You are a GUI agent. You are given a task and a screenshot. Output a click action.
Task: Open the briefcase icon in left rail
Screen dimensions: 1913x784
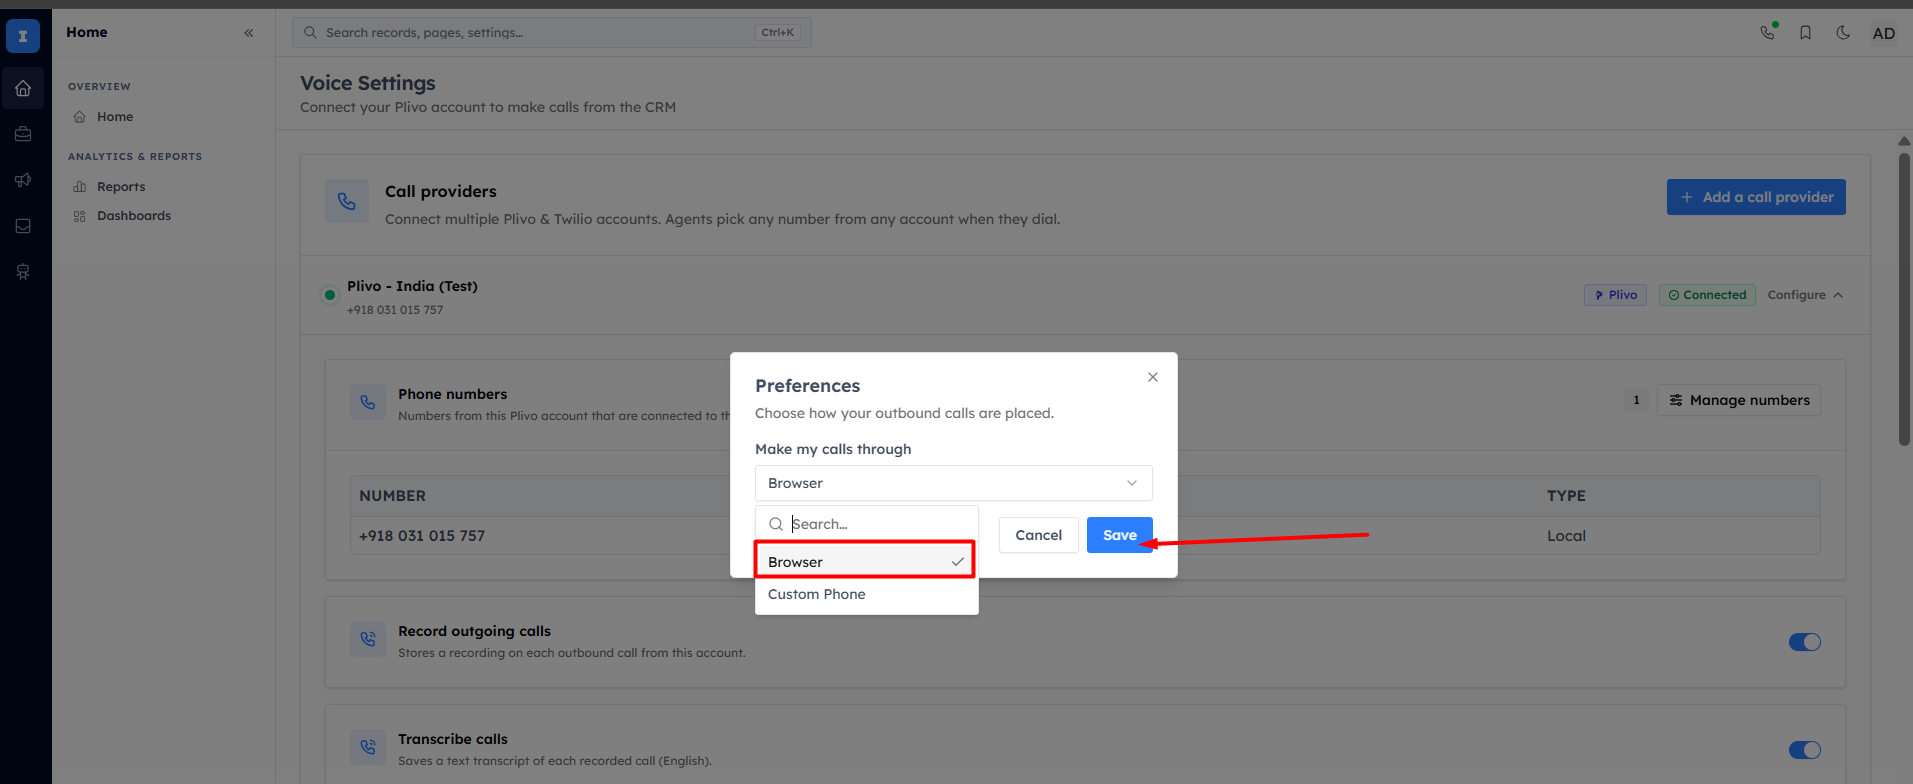[x=23, y=134]
